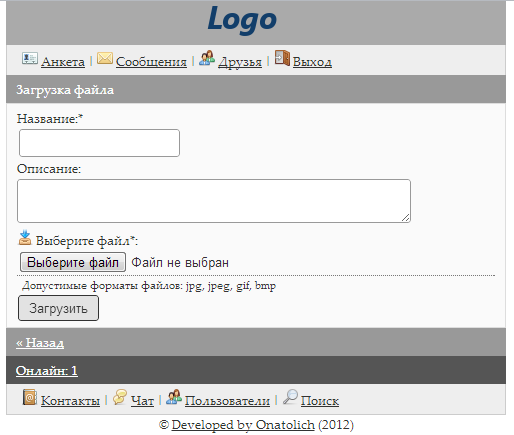Viewport: 514px width, 435px height.
Task: Click the magnifier icon beside Поиск
Action: pyautogui.click(x=290, y=397)
